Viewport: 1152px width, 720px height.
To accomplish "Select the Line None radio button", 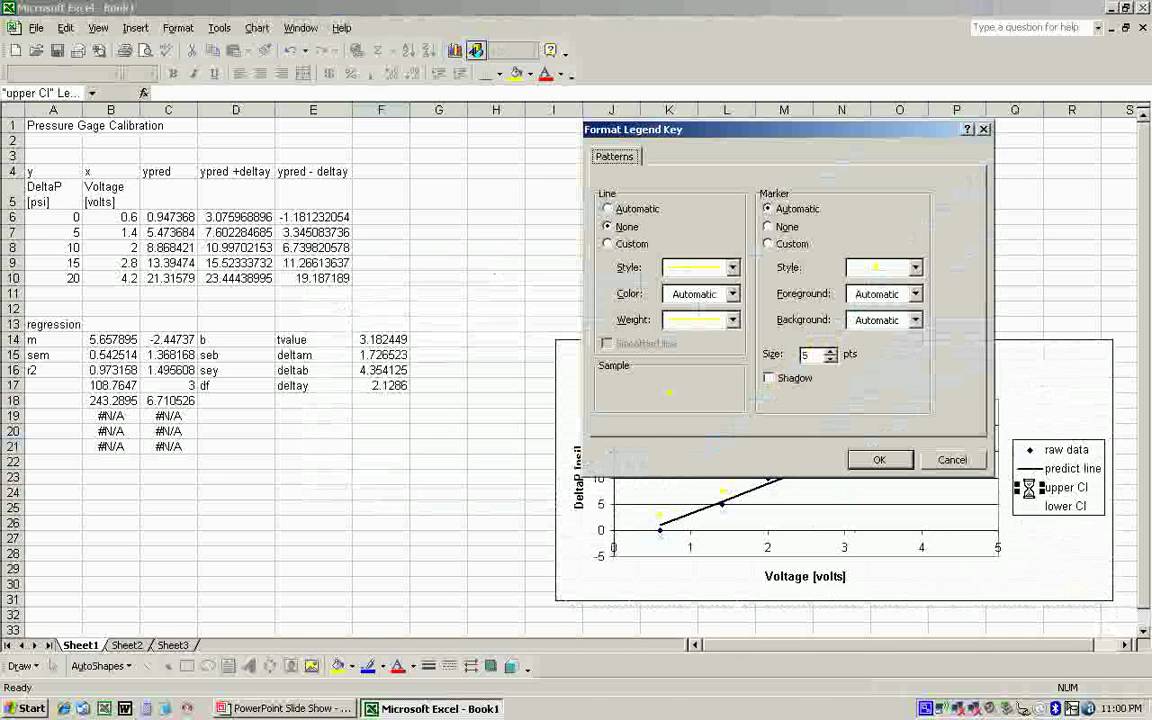I will point(607,226).
